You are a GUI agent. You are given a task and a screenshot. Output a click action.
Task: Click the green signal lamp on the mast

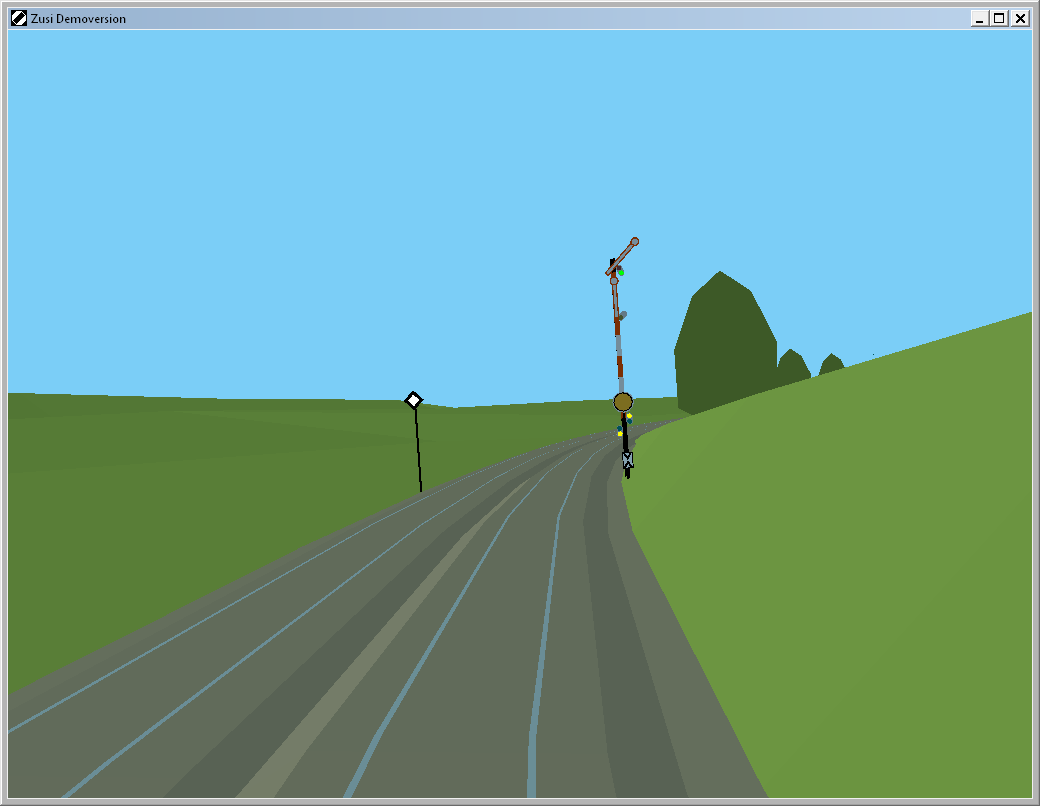coord(621,273)
